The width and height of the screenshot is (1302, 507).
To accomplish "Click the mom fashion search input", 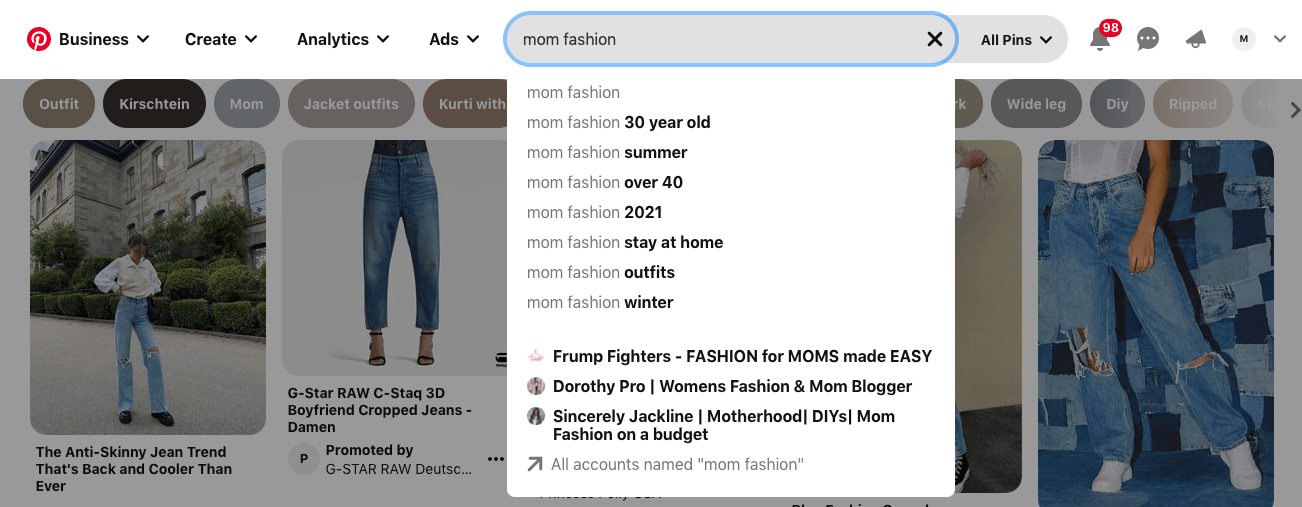I will click(715, 39).
